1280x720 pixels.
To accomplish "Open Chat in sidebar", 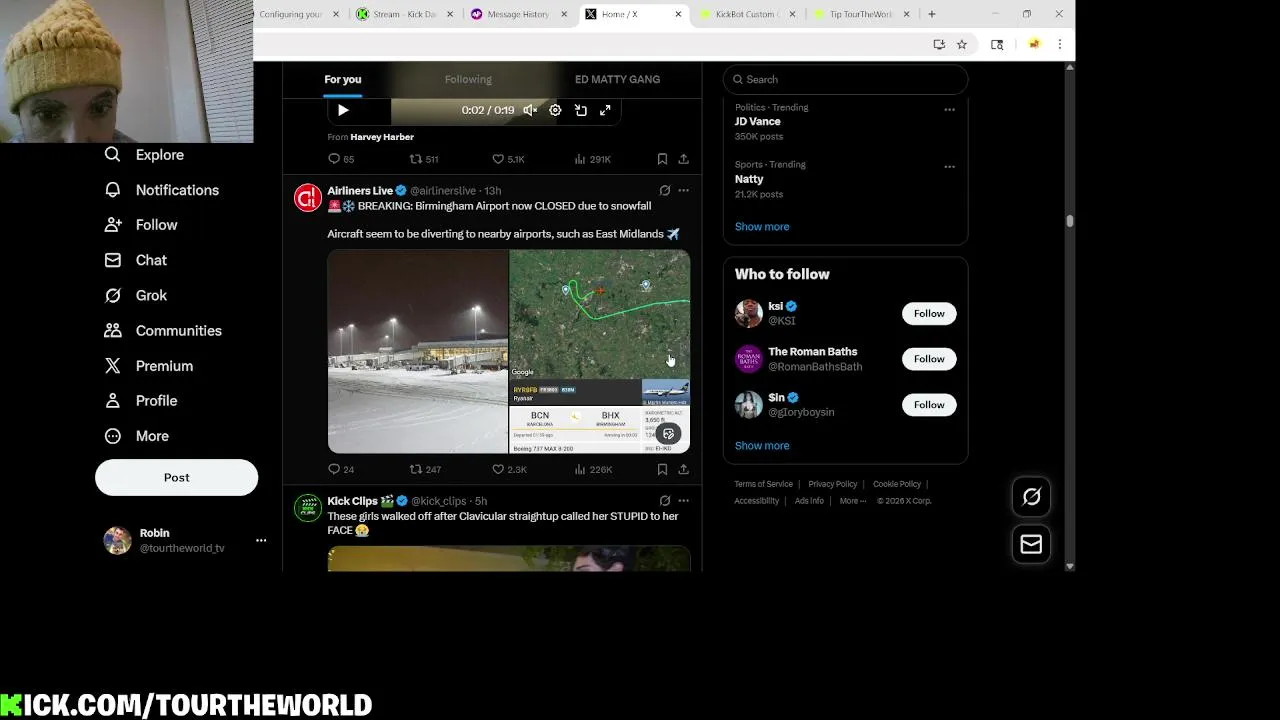I will click(136, 260).
